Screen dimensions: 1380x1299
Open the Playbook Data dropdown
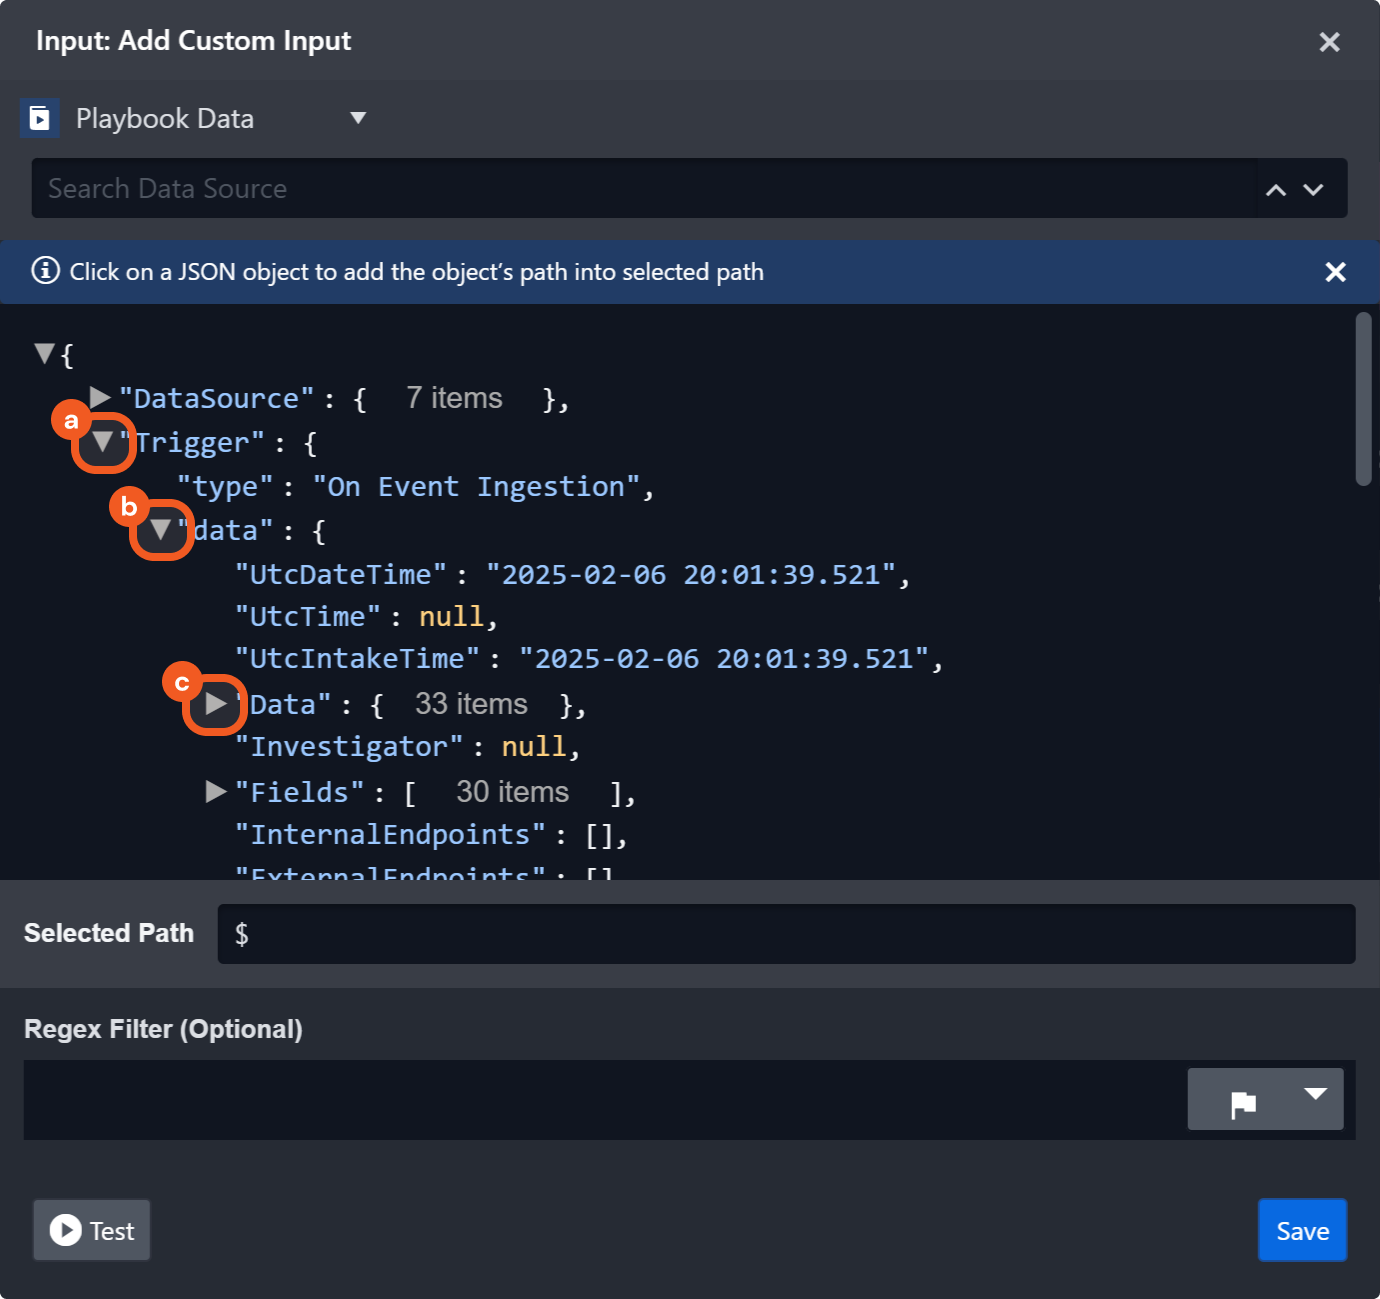(x=357, y=118)
